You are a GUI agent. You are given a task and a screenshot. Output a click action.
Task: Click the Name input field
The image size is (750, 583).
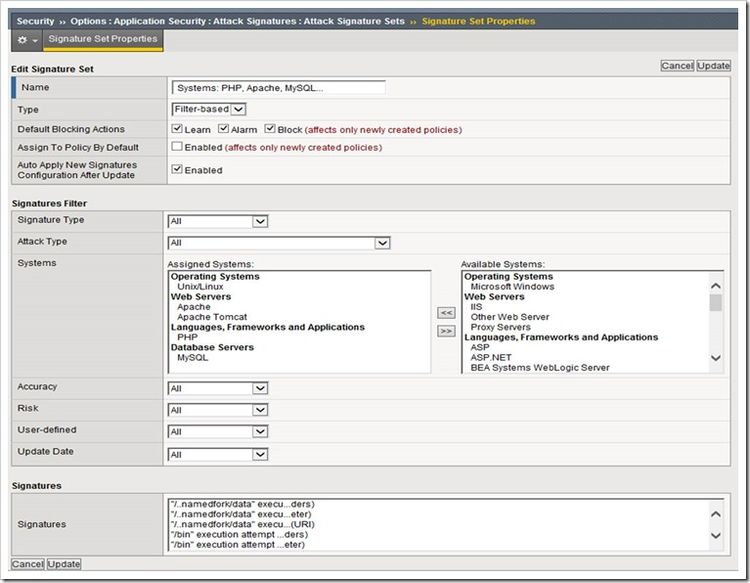278,88
